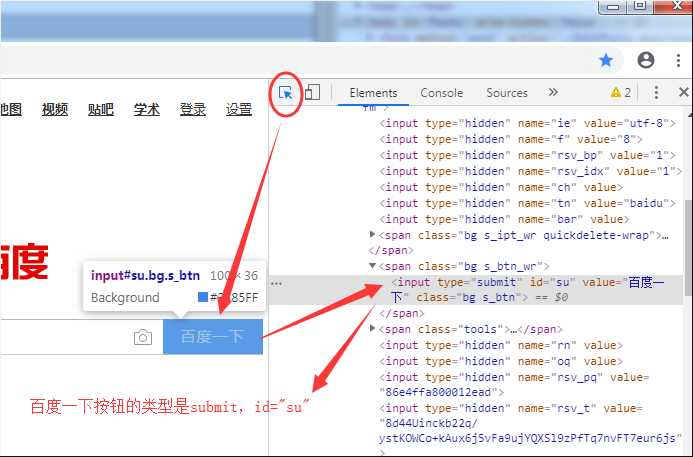The width and height of the screenshot is (693, 457).
Task: Bookmark this page with the star
Action: point(606,60)
